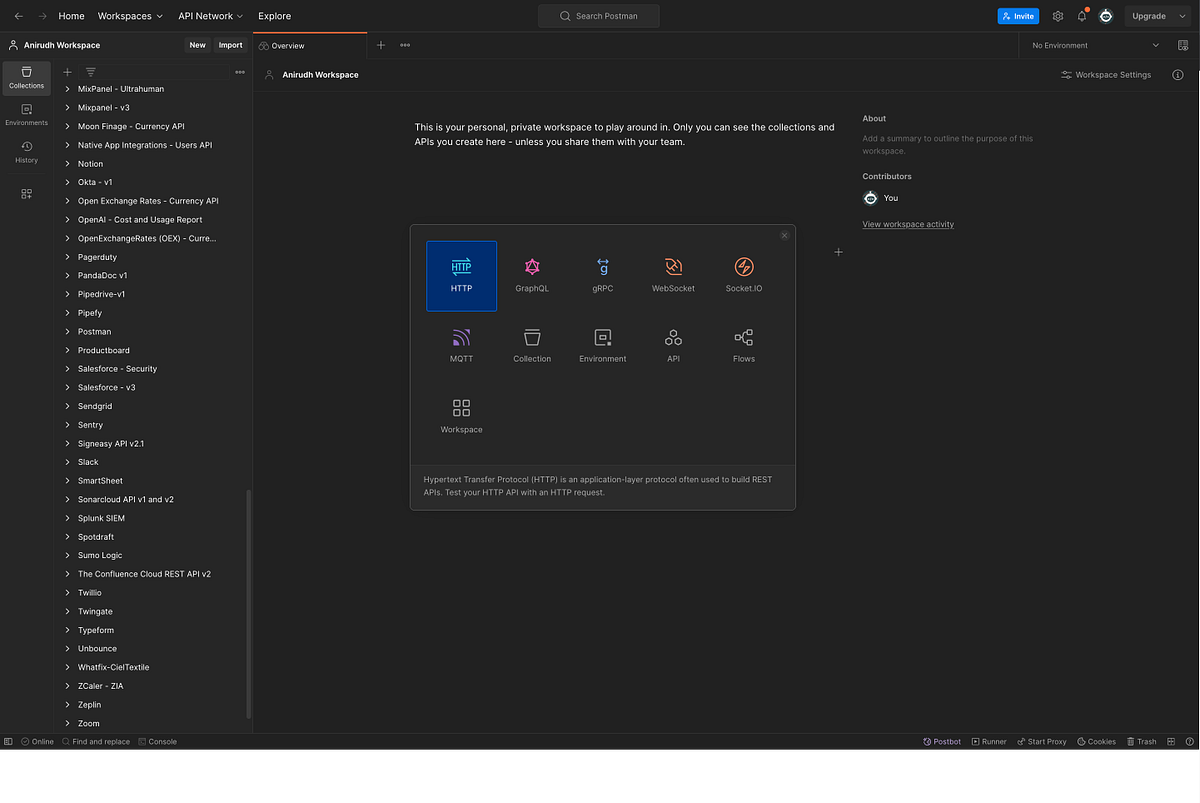Open the WebSocket request creator
The image size is (1200, 803).
click(x=673, y=275)
